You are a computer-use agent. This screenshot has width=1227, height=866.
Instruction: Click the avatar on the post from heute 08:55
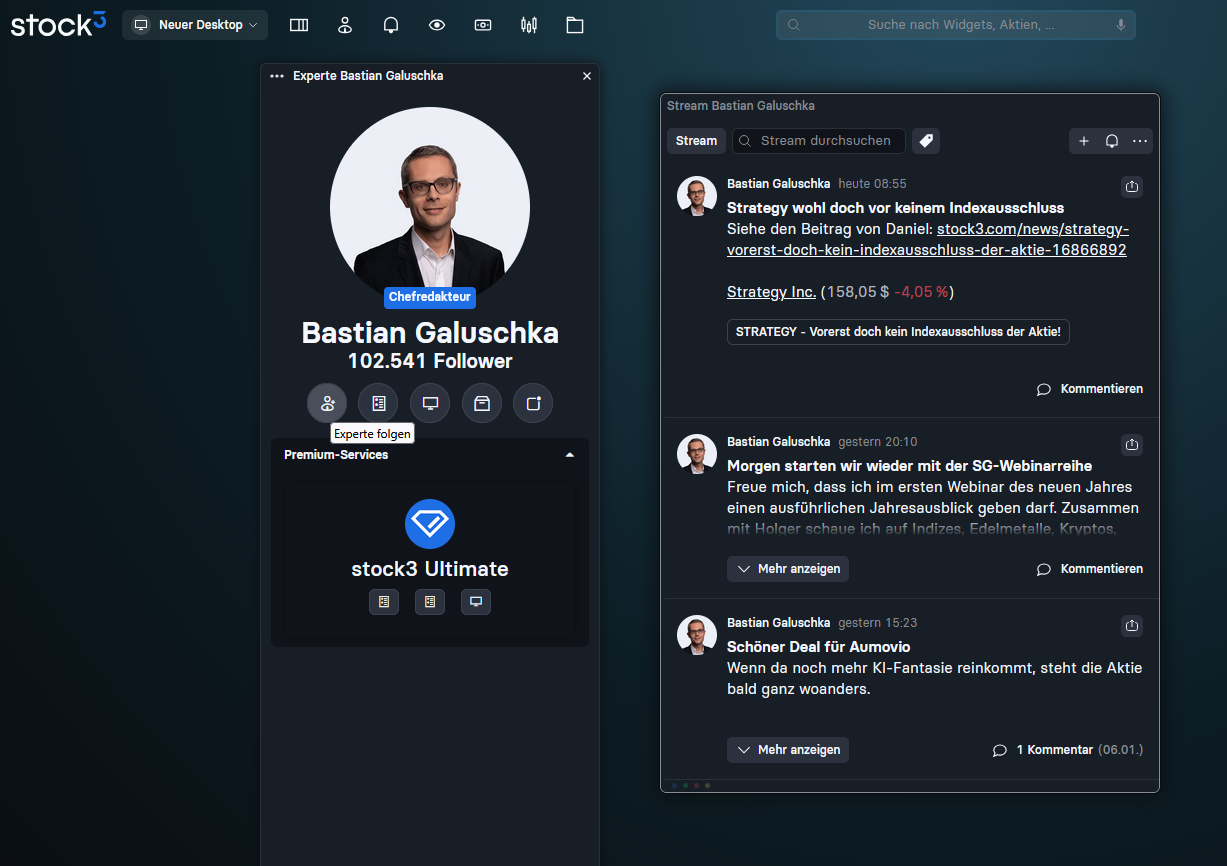pyautogui.click(x=697, y=196)
